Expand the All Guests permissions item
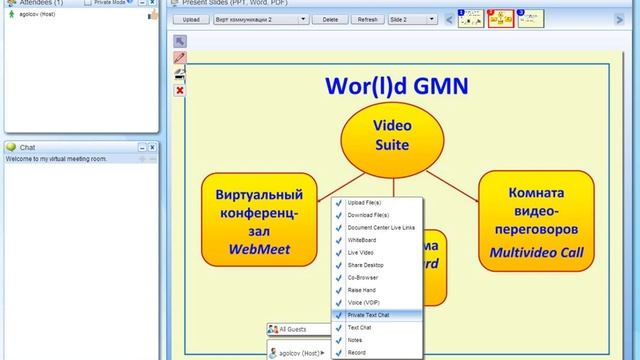640x360 pixels. [299, 329]
